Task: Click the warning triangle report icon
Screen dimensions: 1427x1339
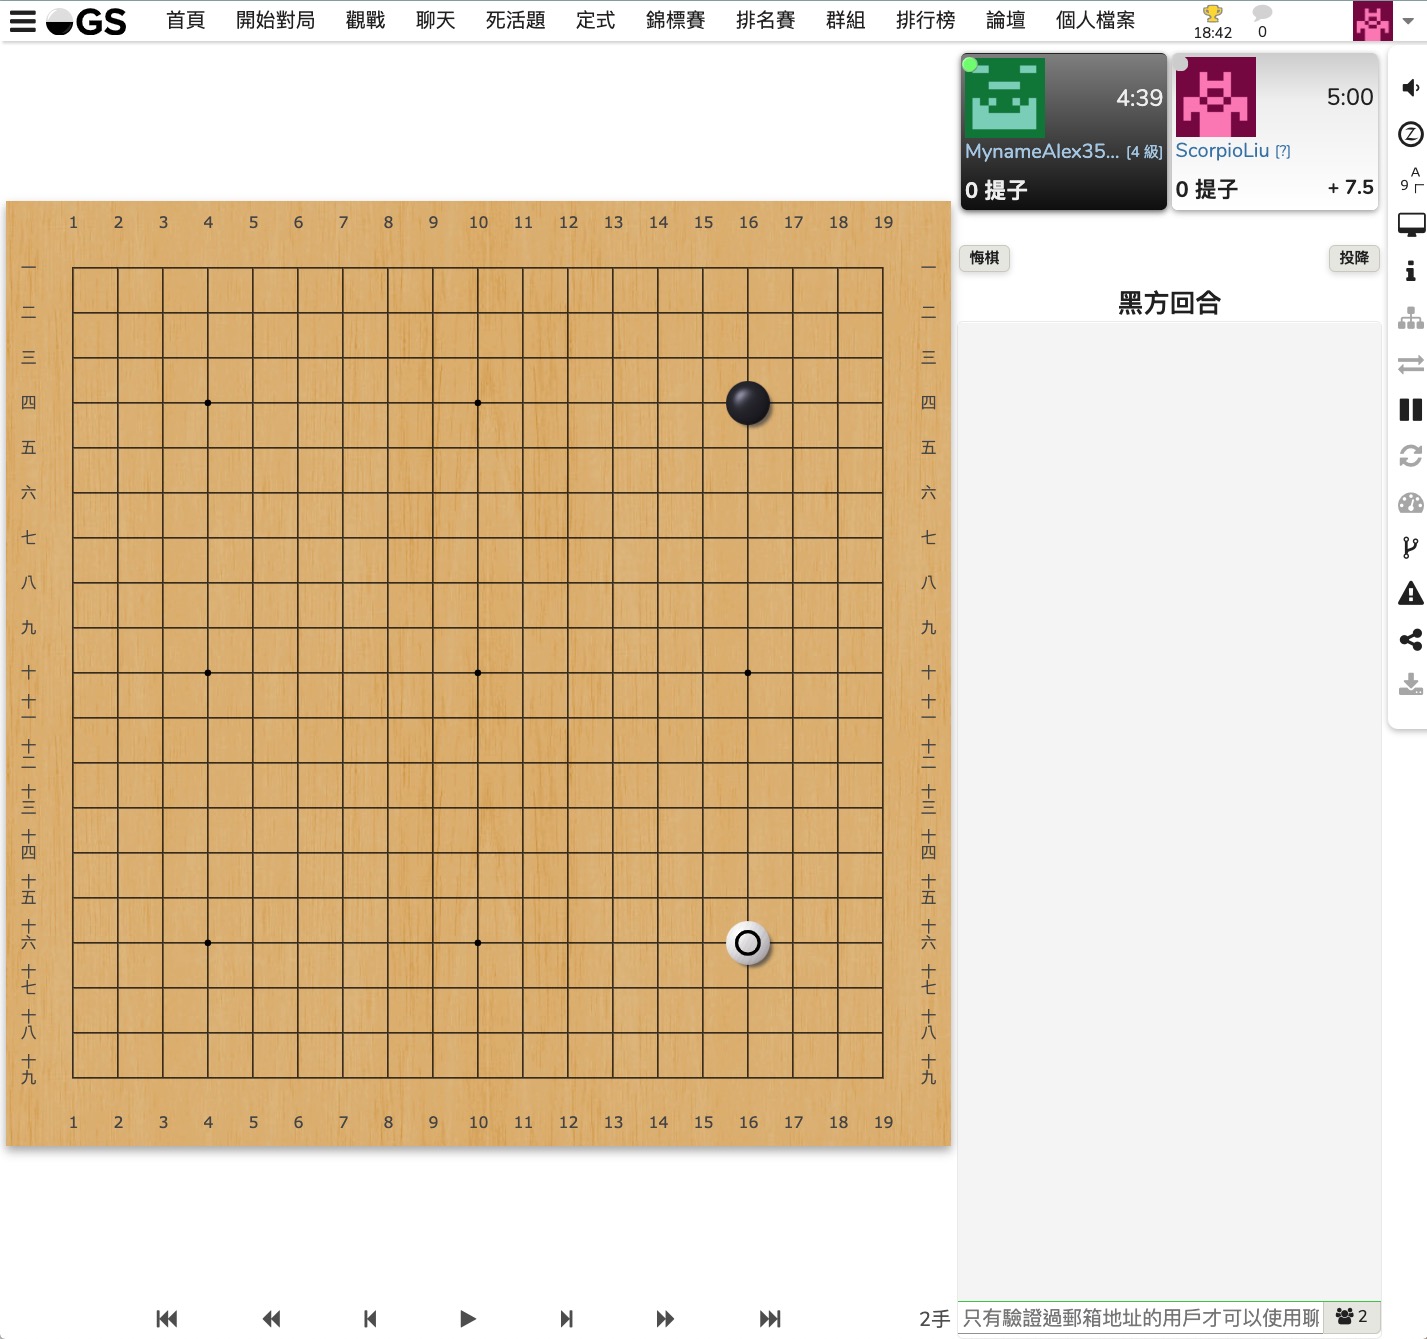Action: [x=1410, y=594]
